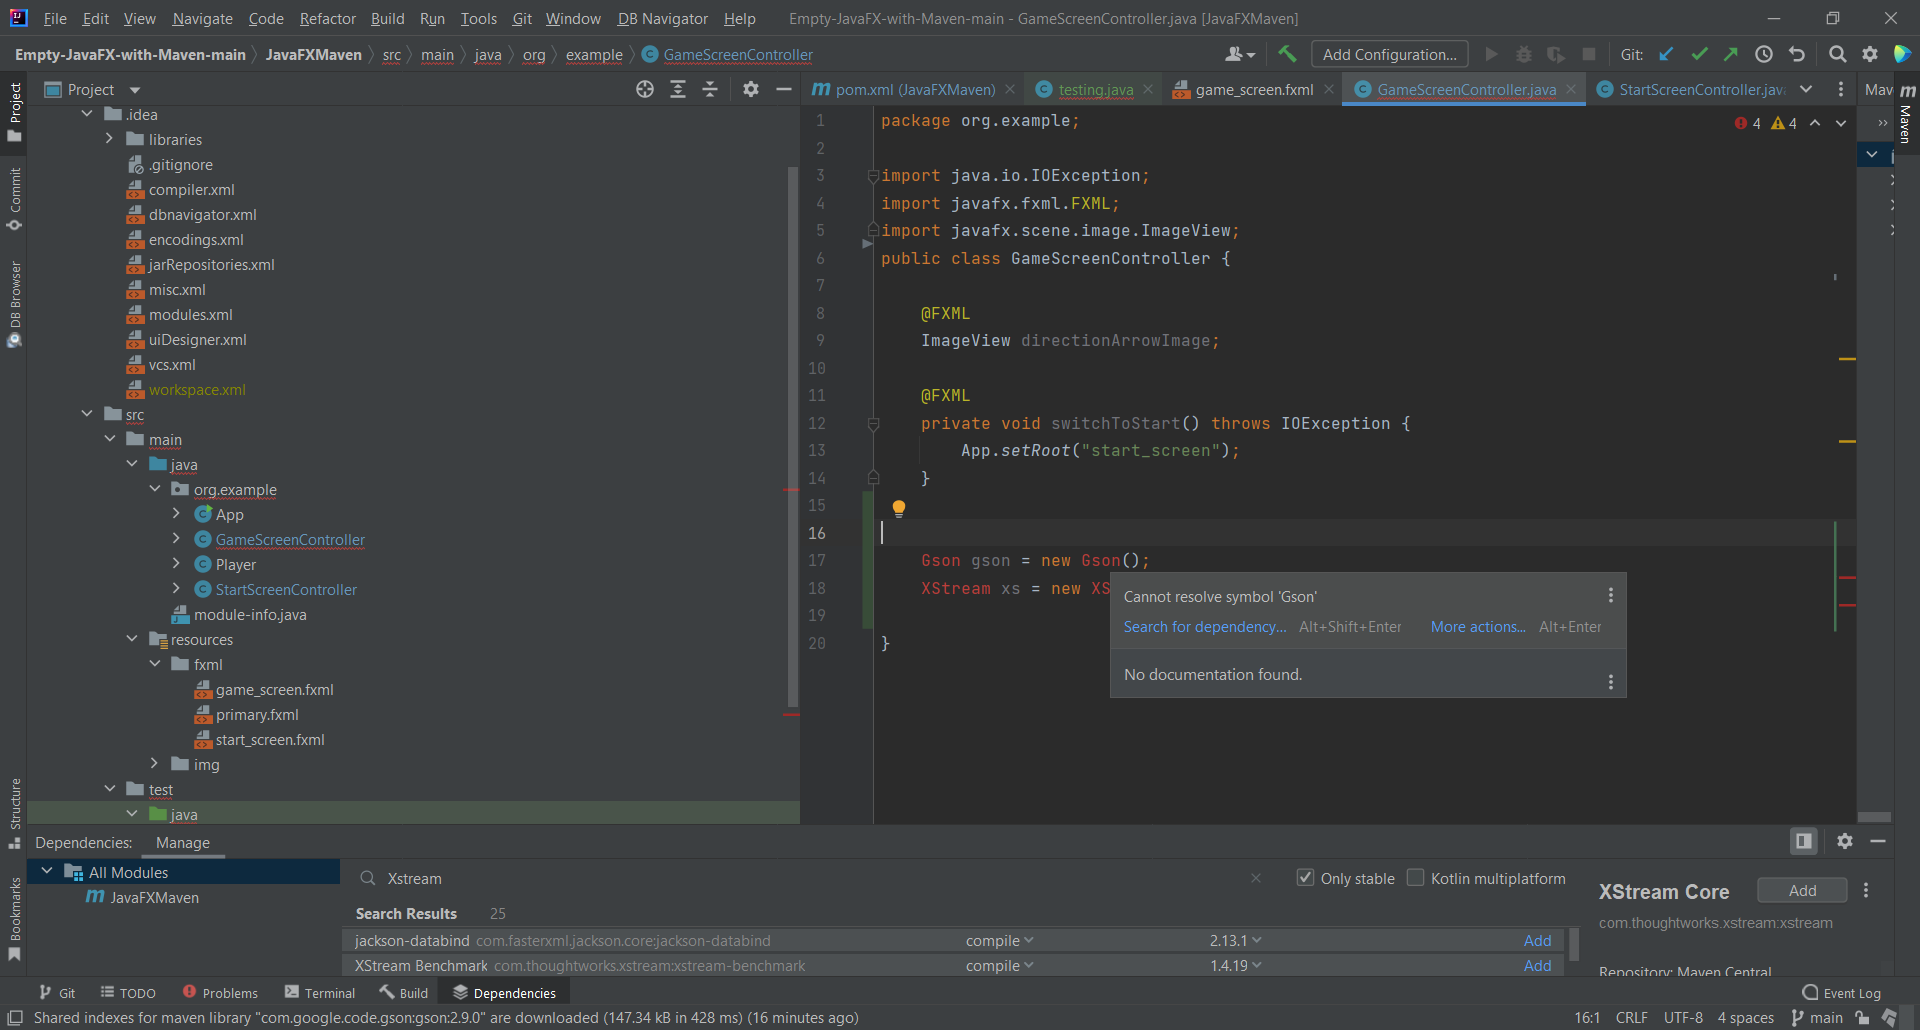Click the locate opened file target icon

pyautogui.click(x=645, y=89)
